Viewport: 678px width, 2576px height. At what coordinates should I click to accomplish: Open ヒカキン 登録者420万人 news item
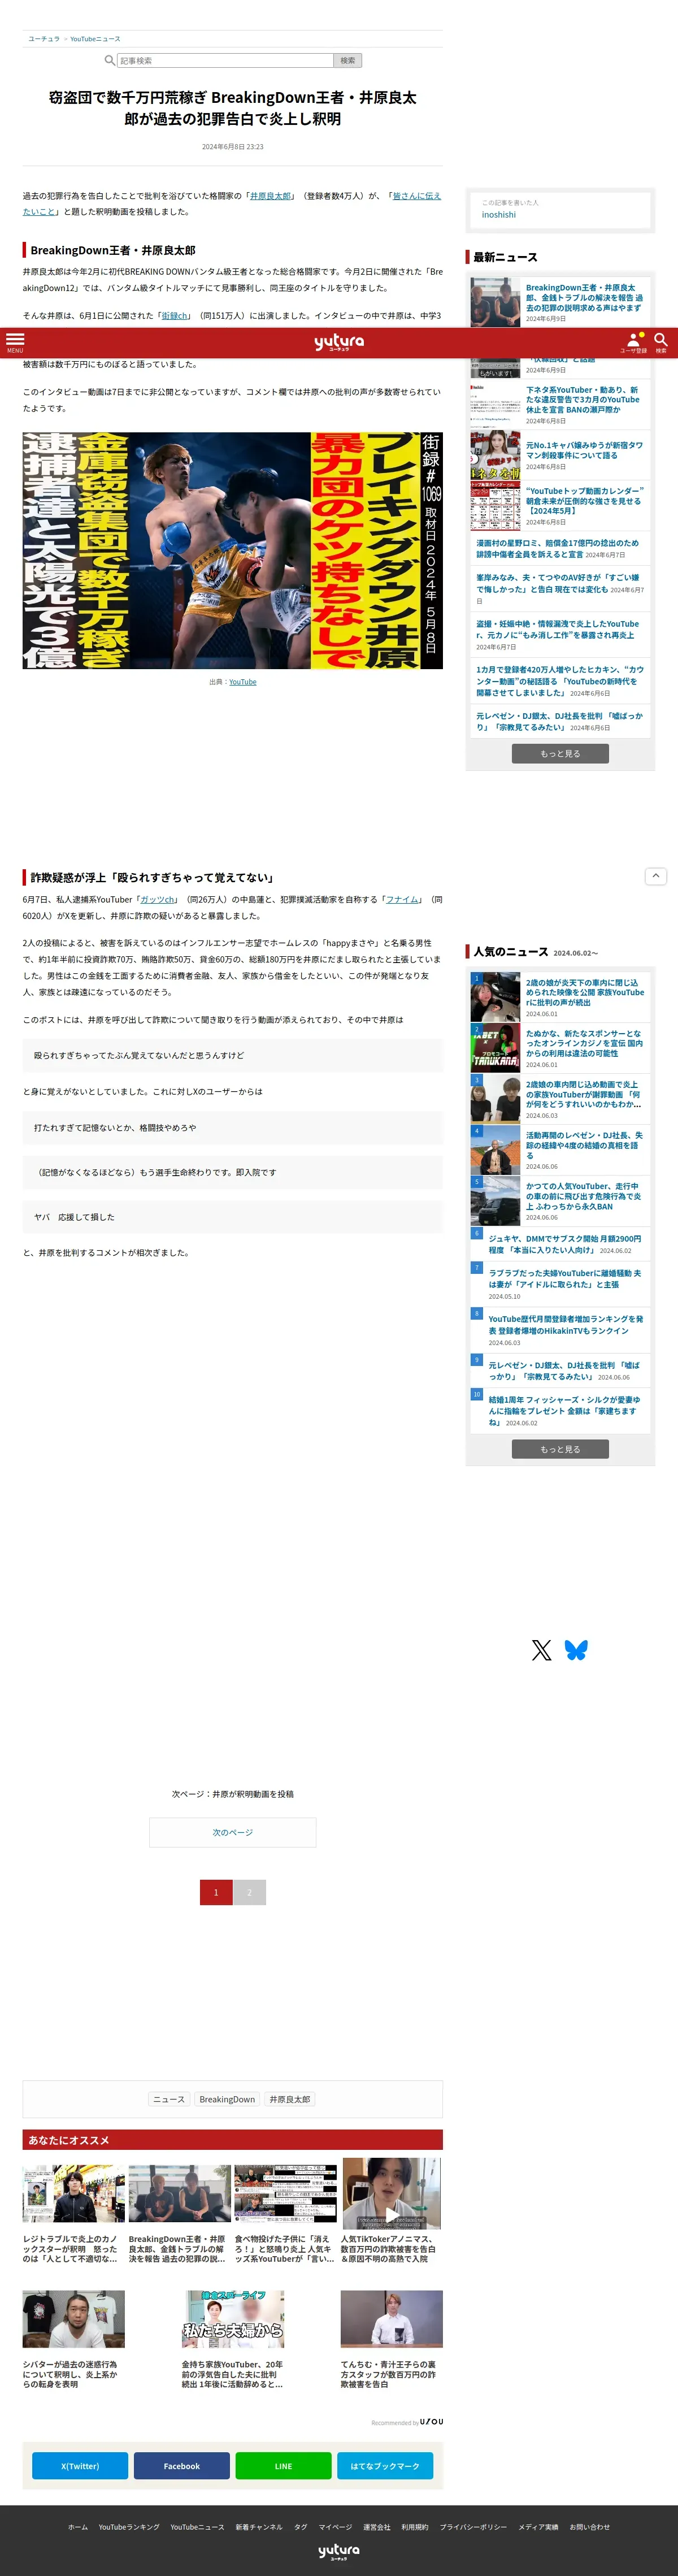point(560,681)
